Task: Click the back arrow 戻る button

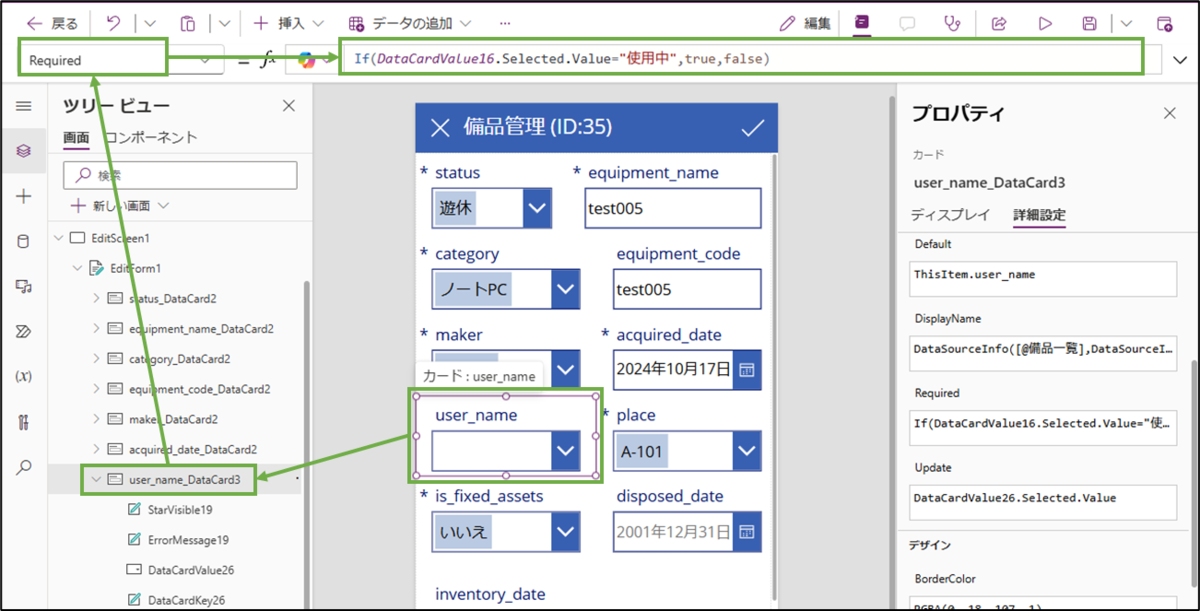Action: [51, 23]
